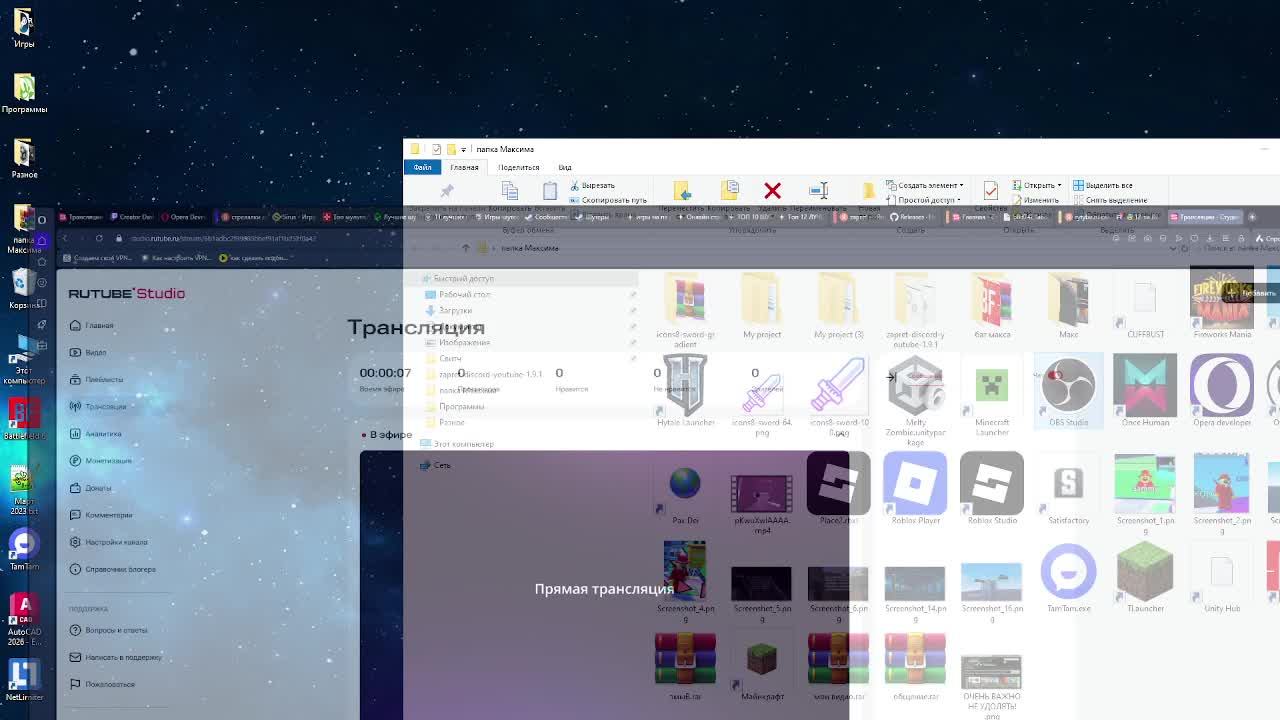Open Видео in RUTUBE Studio sidebar
The width and height of the screenshot is (1280, 720).
coord(88,352)
